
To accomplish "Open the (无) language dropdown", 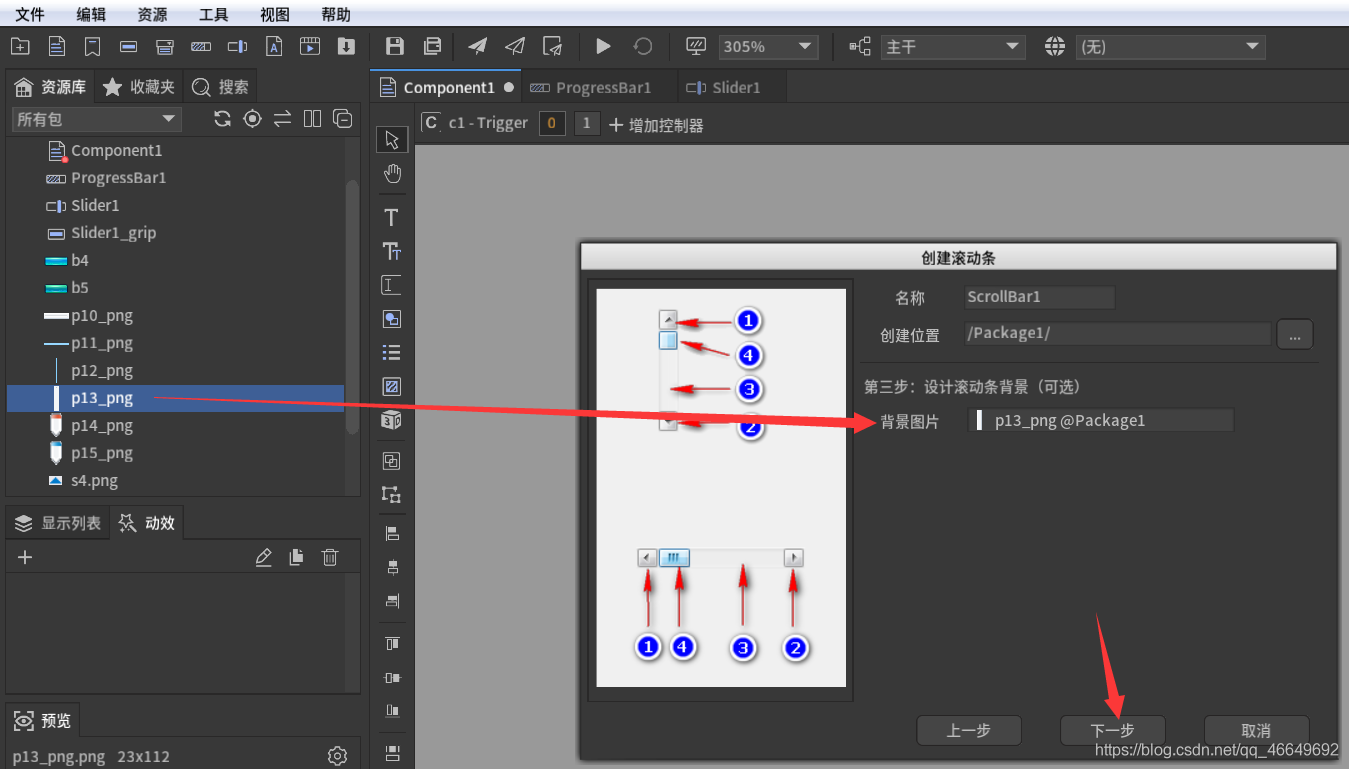I will click(x=1171, y=47).
